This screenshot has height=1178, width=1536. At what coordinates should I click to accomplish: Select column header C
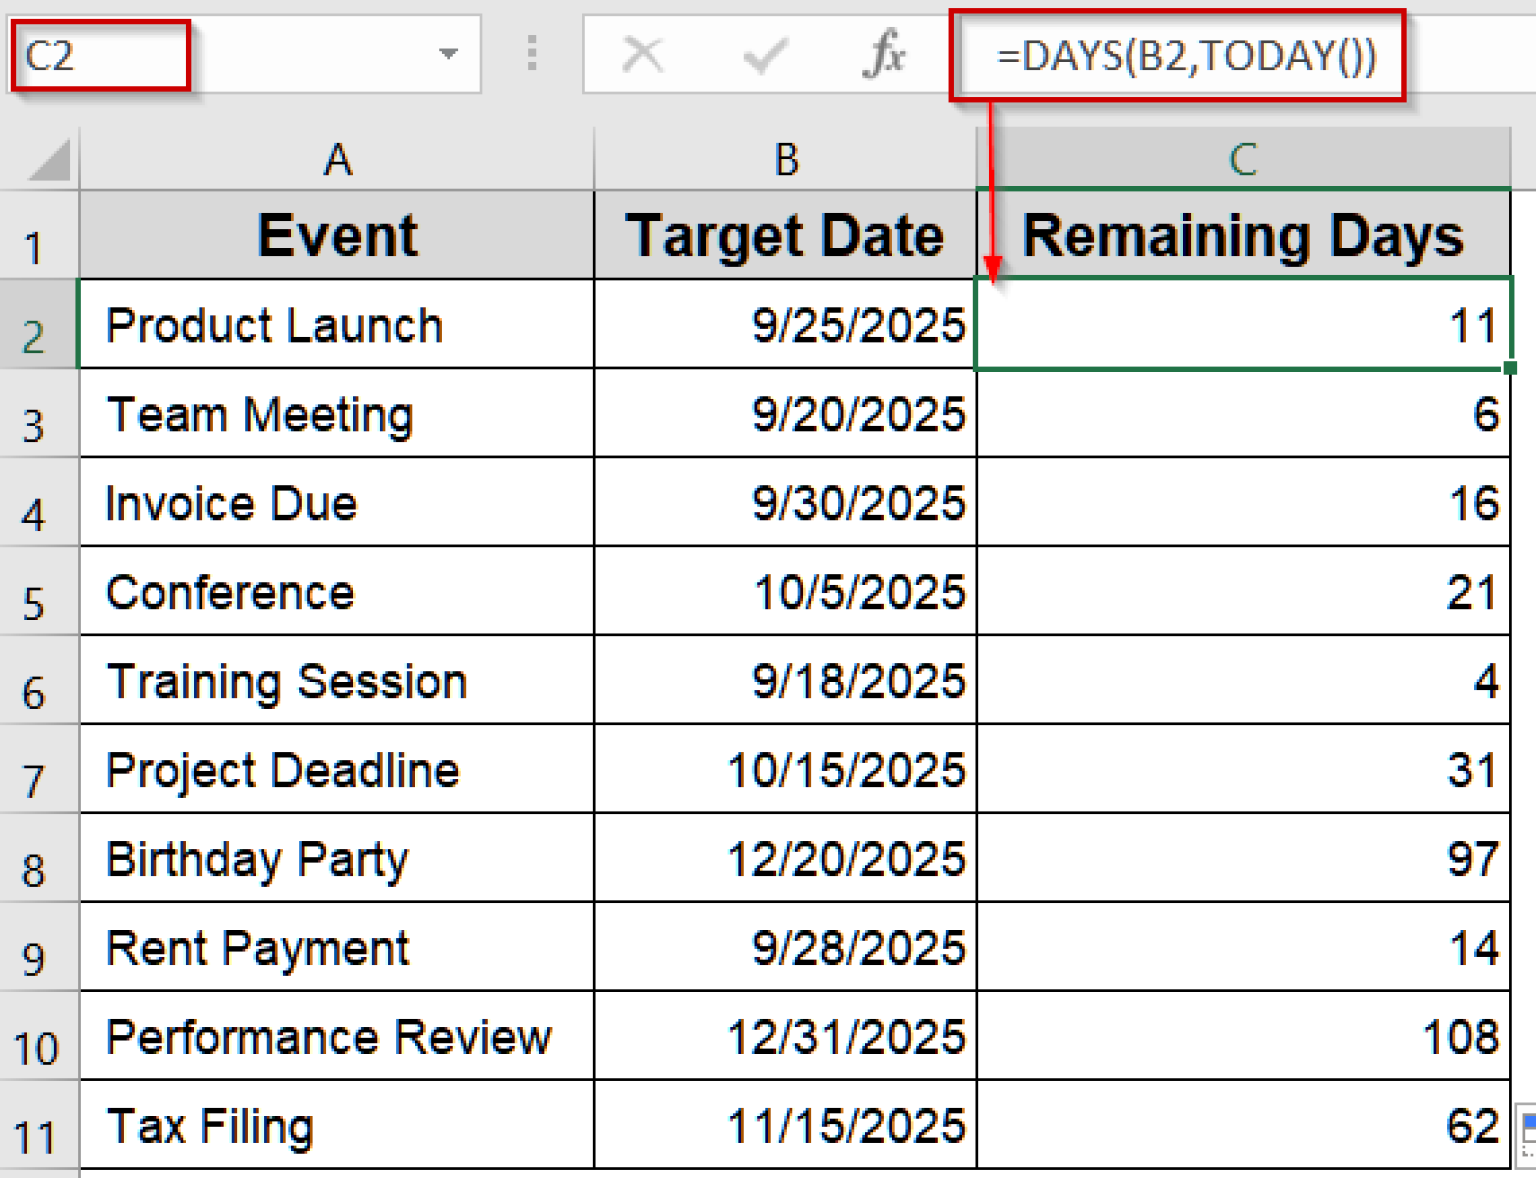[1243, 158]
